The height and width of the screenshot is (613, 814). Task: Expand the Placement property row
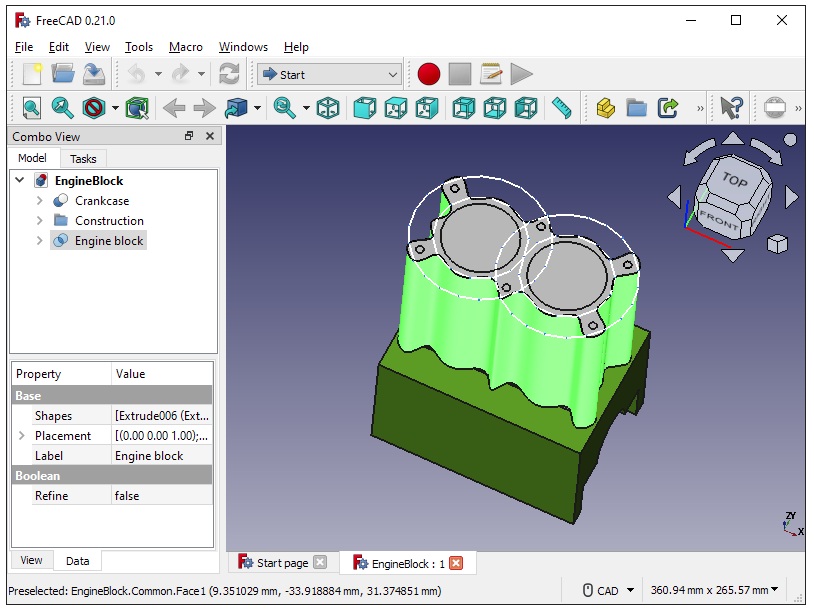pyautogui.click(x=22, y=436)
